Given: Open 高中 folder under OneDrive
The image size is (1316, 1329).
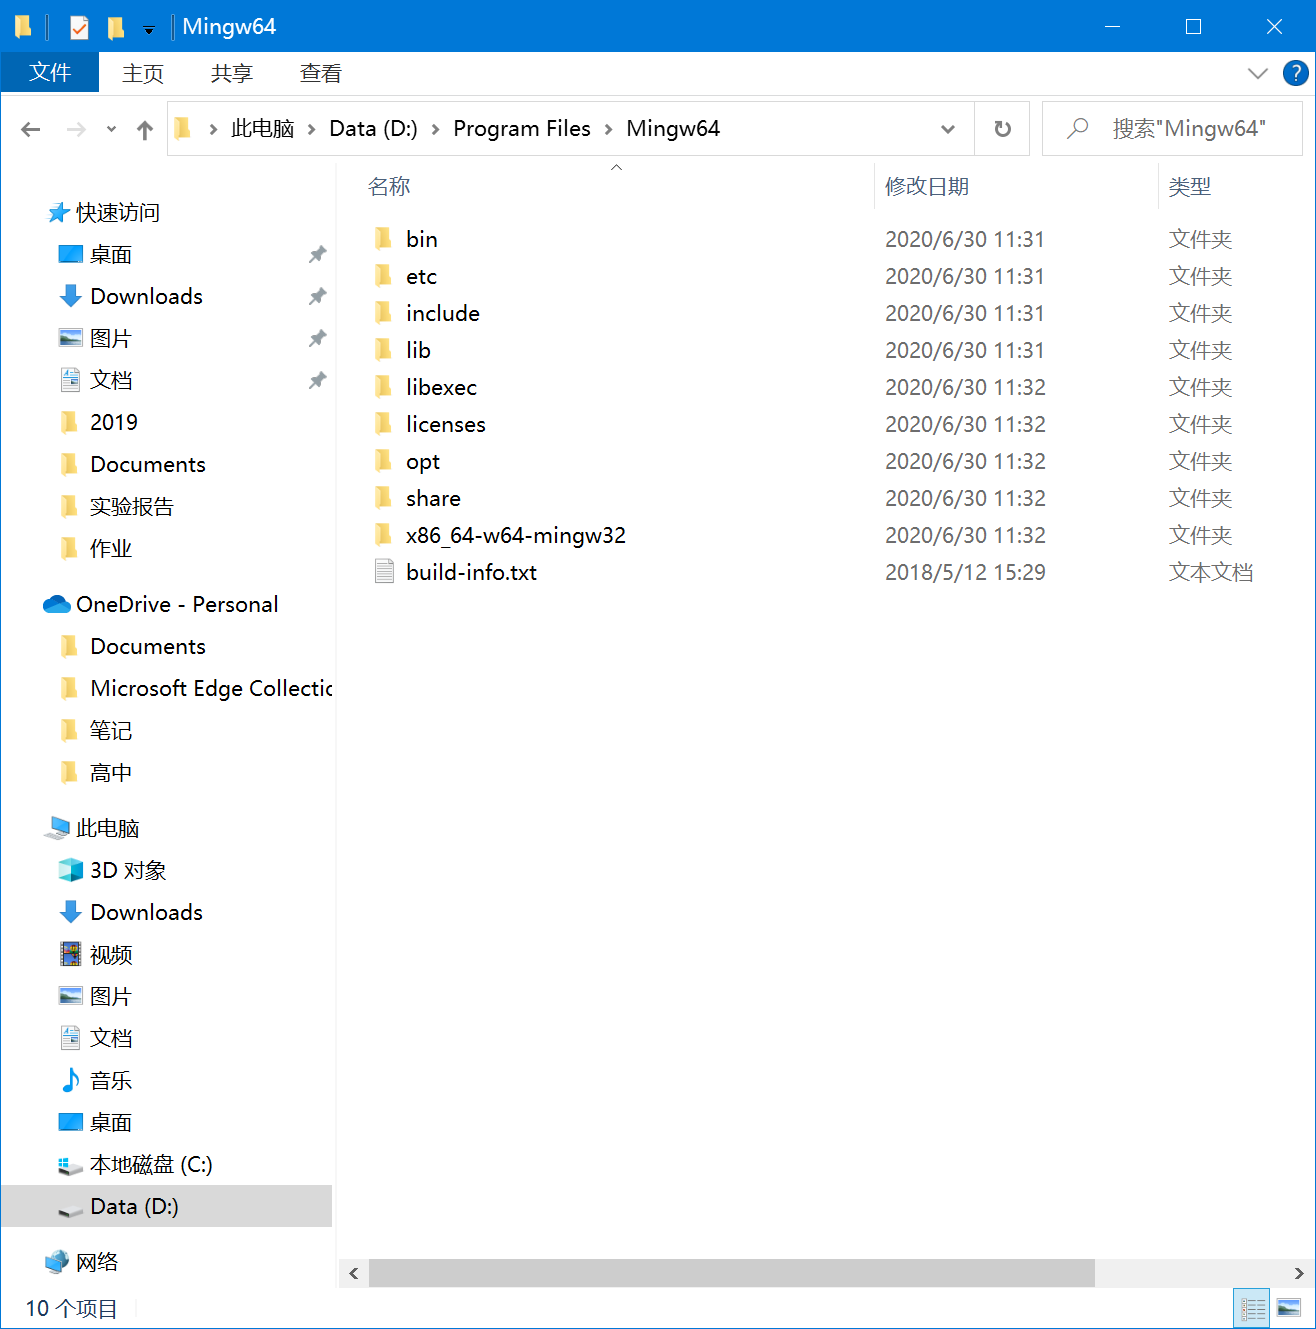Looking at the screenshot, I should click(110, 773).
